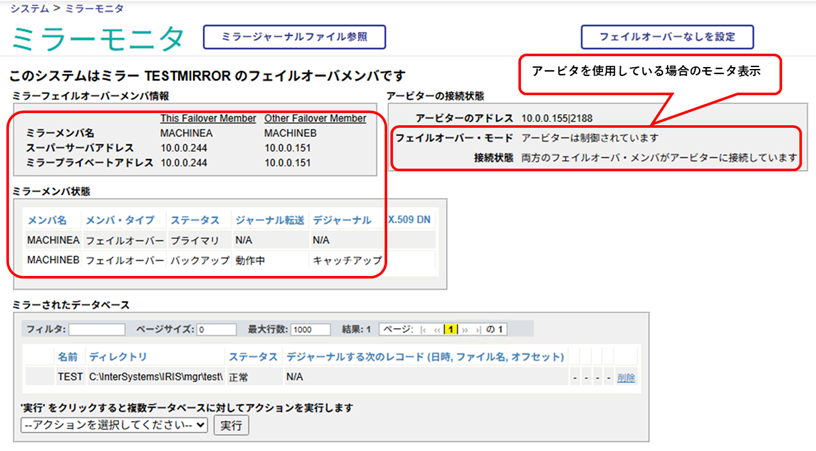Select current page number 1 in pager
816x451 pixels.
click(x=451, y=329)
